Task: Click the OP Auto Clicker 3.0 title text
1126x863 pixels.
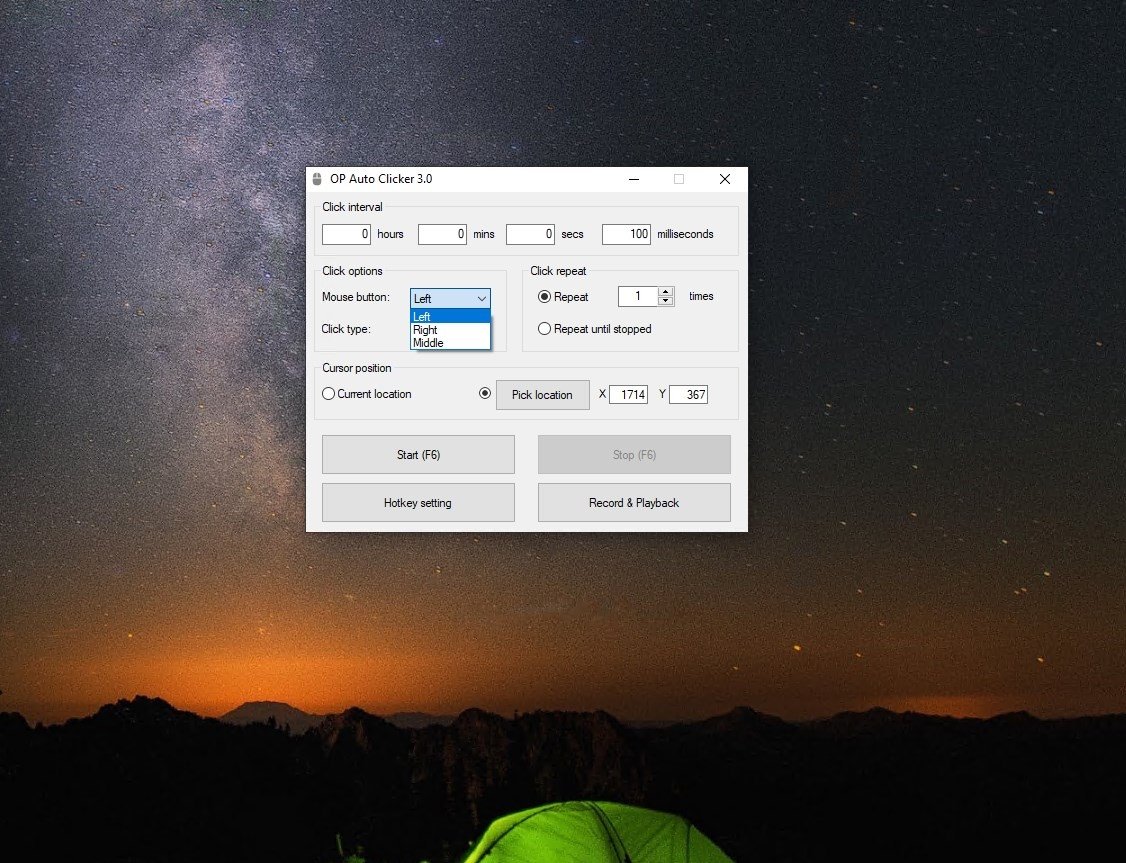Action: pos(381,179)
